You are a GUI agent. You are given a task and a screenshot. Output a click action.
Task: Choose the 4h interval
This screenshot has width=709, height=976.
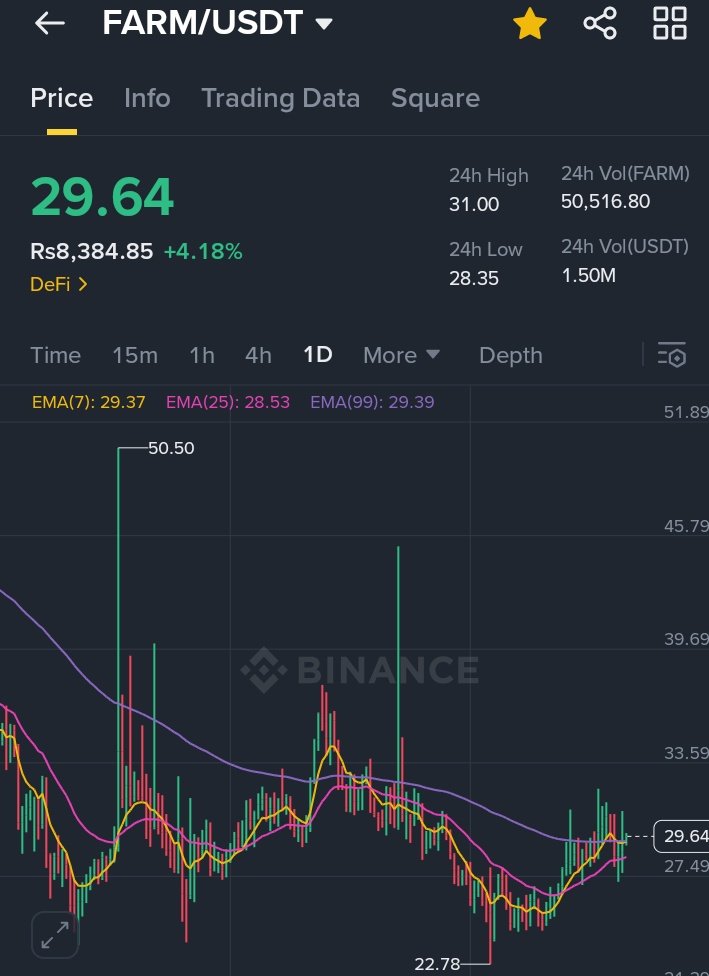[258, 355]
